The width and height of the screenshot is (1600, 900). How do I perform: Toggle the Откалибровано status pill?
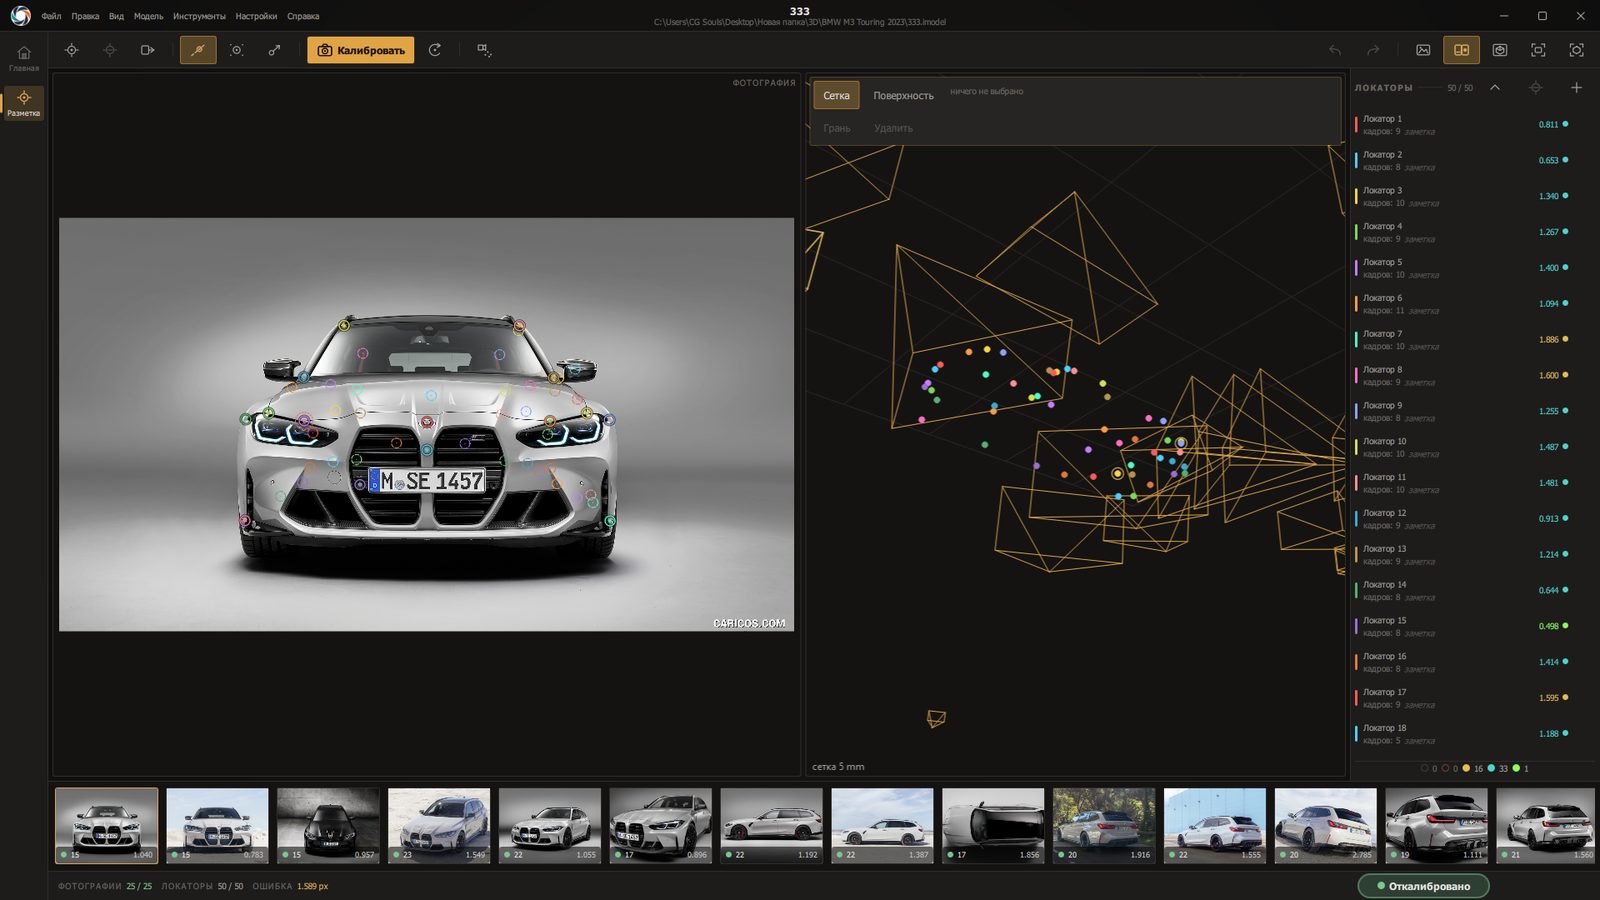click(1423, 886)
